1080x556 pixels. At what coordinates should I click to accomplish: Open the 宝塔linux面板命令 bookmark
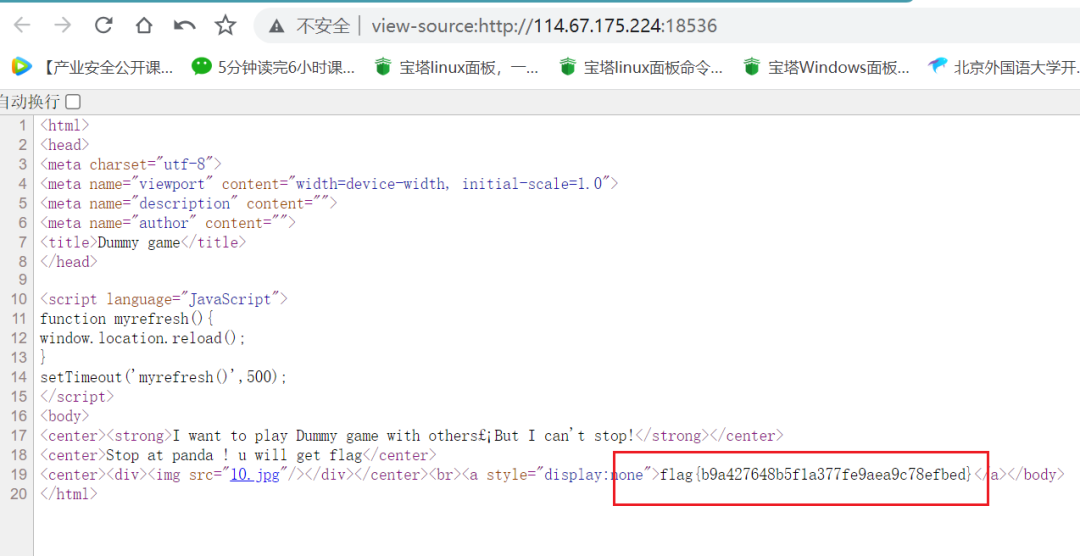(x=641, y=67)
